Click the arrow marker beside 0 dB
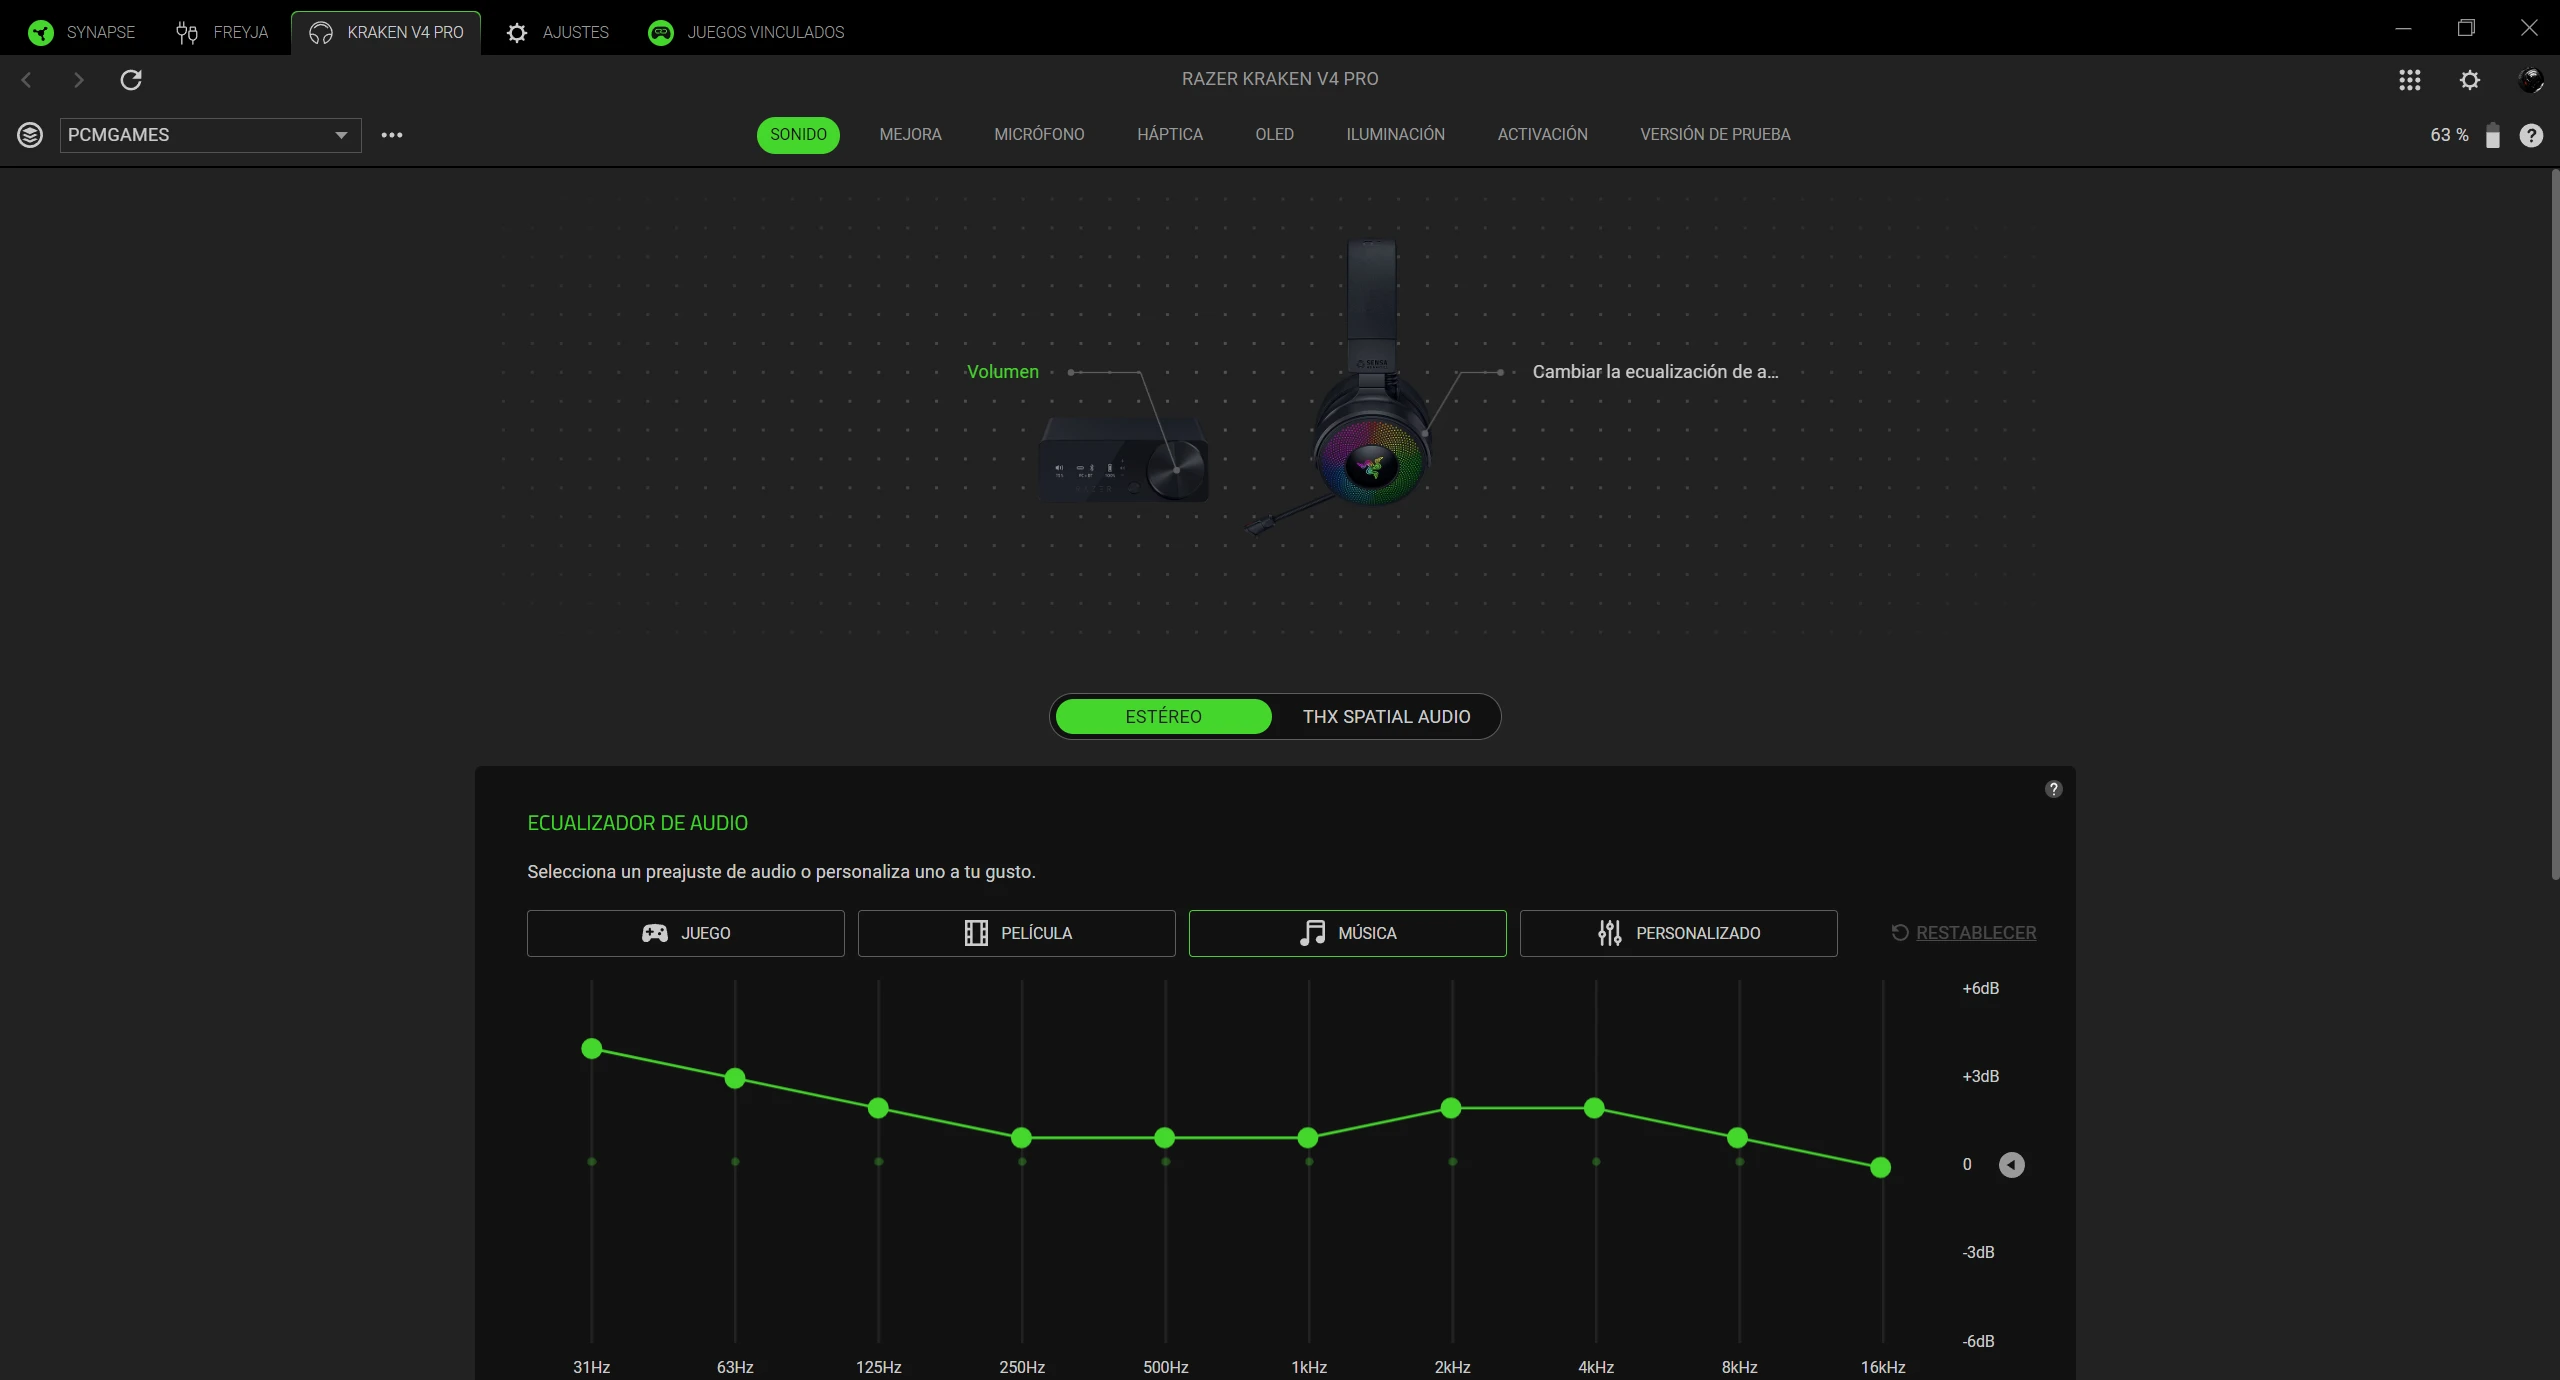Screen dimensions: 2560x1380 2011,1165
